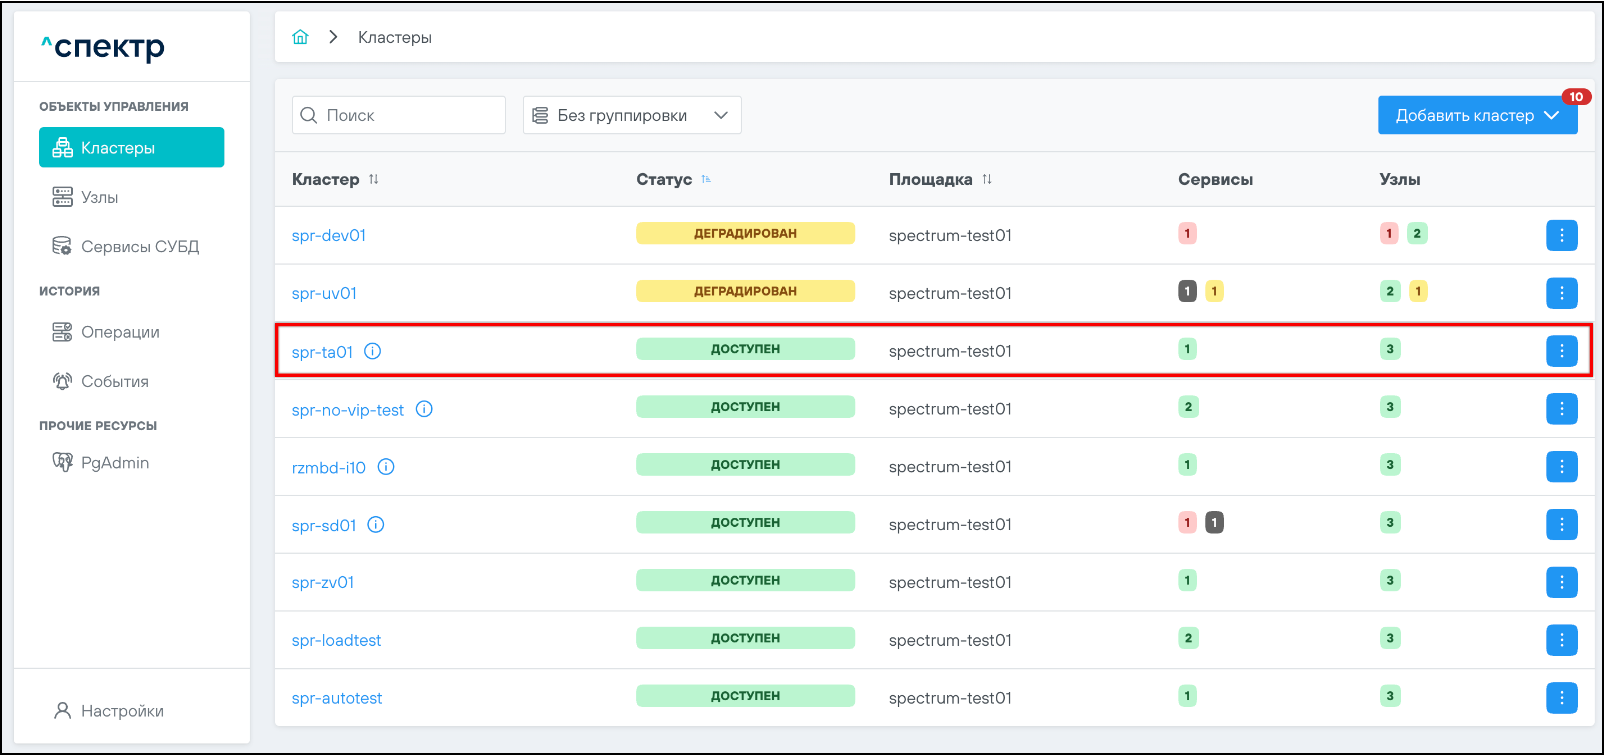Go to Узлы in sidebar
The image size is (1604, 756).
click(x=99, y=197)
